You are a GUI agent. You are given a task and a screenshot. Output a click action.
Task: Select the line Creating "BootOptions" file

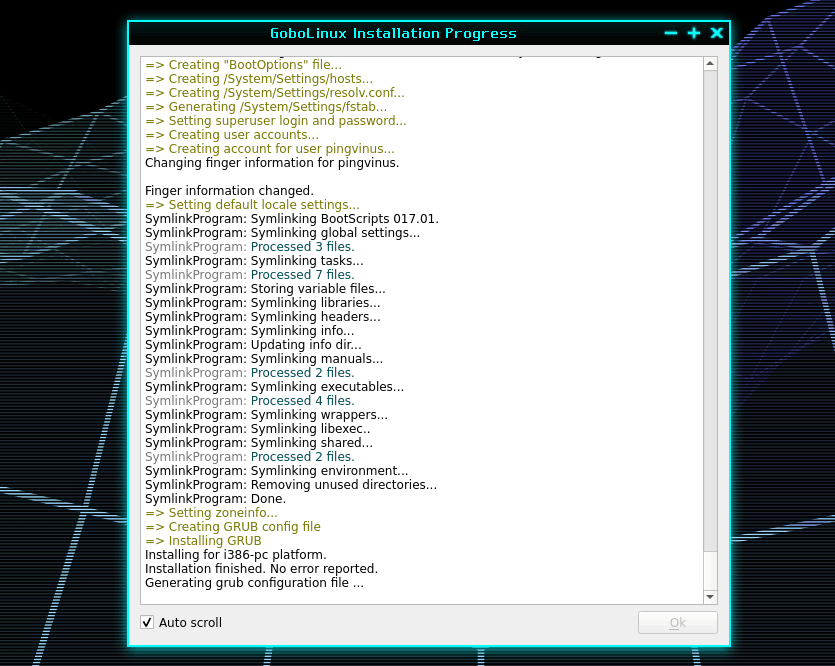click(x=243, y=65)
